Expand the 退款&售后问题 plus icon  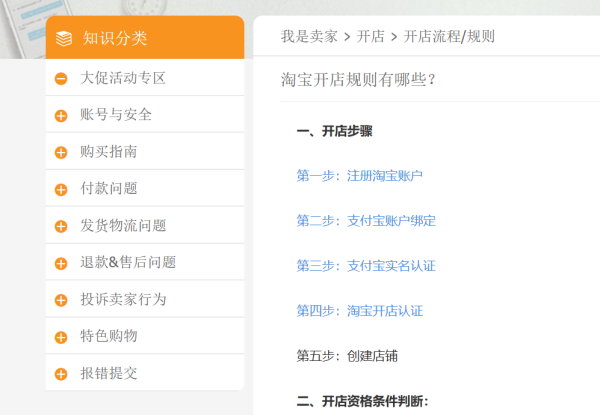(x=61, y=263)
